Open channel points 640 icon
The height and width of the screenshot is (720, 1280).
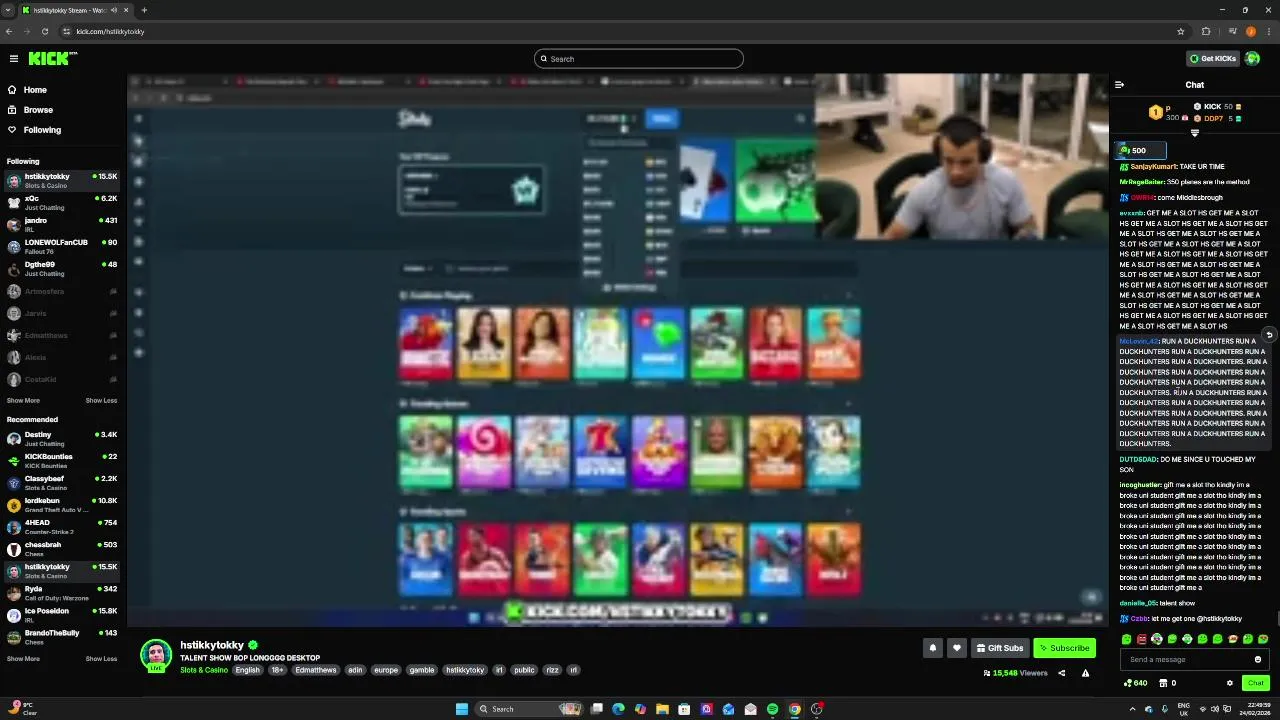click(x=1134, y=683)
